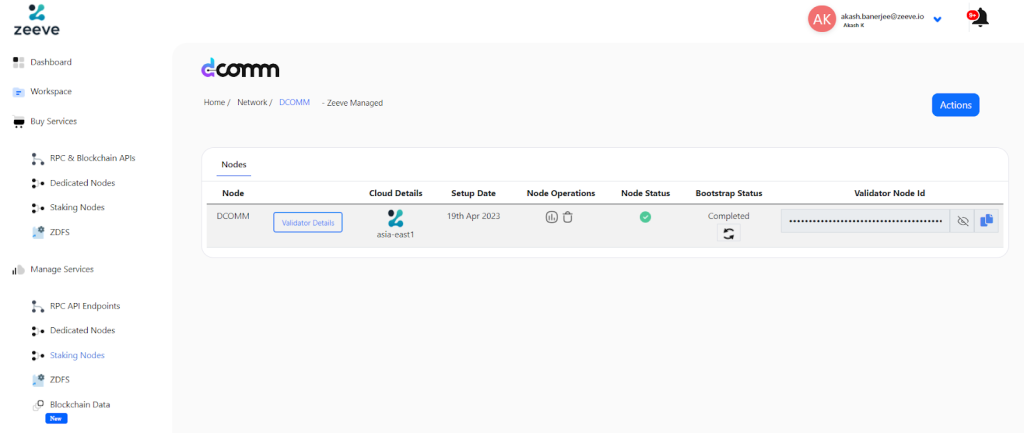Click the Manage Services chart icon

(x=19, y=270)
